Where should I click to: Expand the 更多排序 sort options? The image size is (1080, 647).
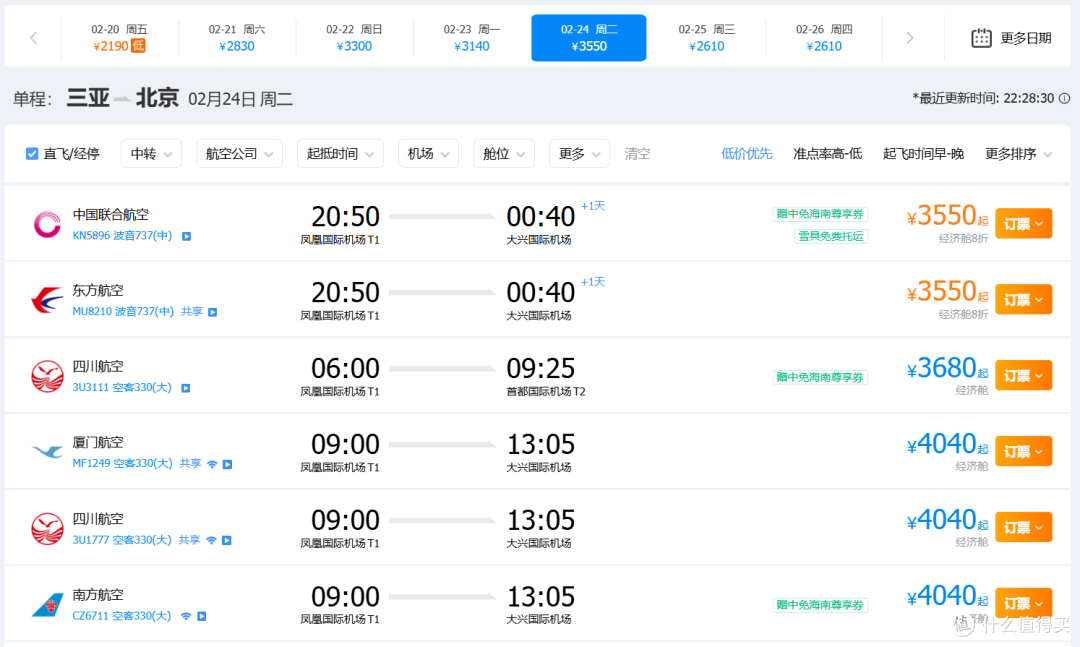1018,154
